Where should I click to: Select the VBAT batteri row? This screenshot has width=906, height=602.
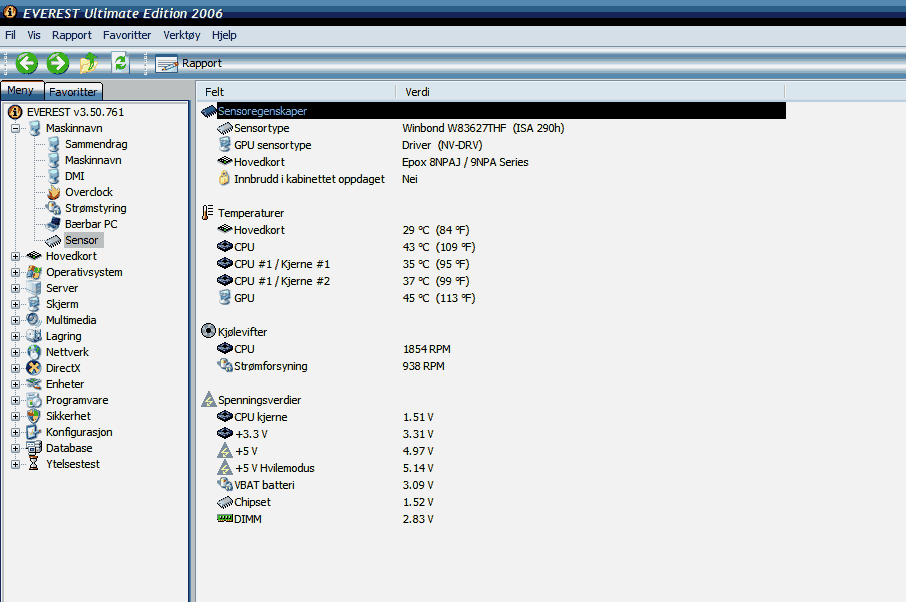click(493, 485)
